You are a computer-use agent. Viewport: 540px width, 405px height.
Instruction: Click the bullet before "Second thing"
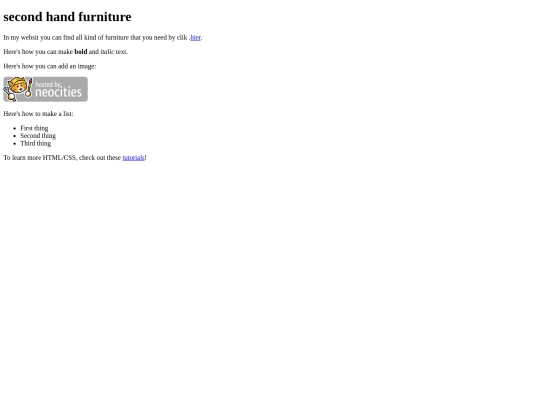click(x=14, y=136)
